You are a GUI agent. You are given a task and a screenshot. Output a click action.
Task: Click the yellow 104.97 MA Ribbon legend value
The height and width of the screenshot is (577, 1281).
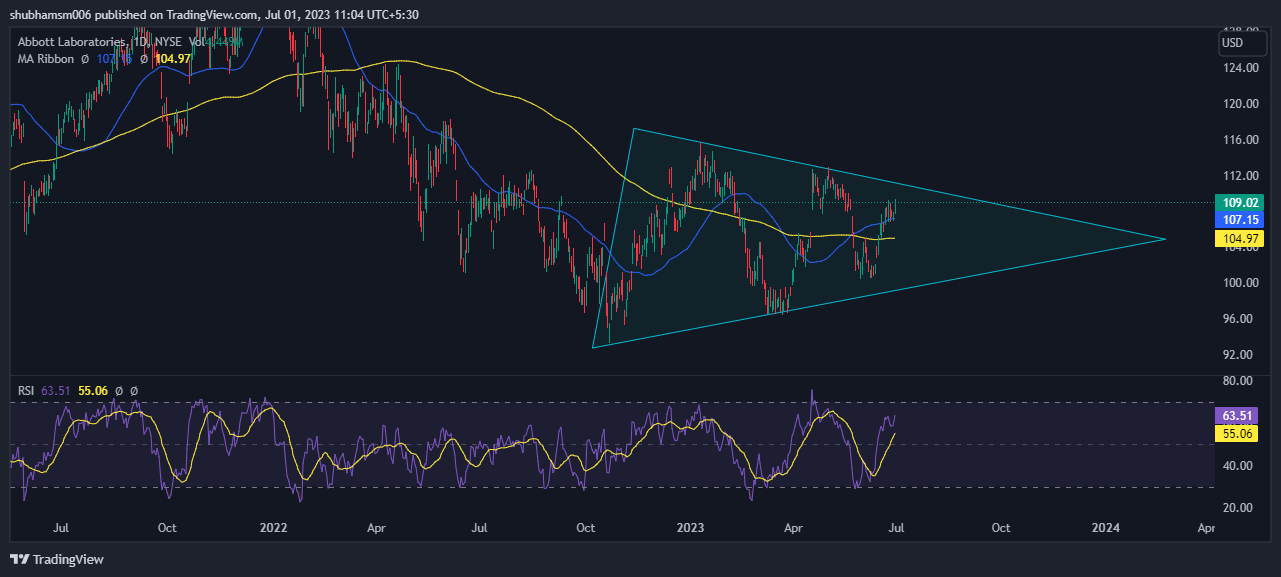[172, 59]
